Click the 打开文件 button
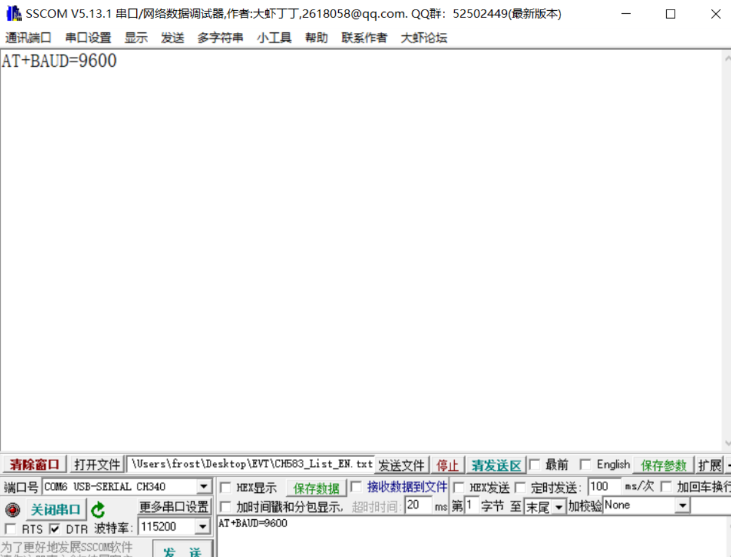 [97, 464]
